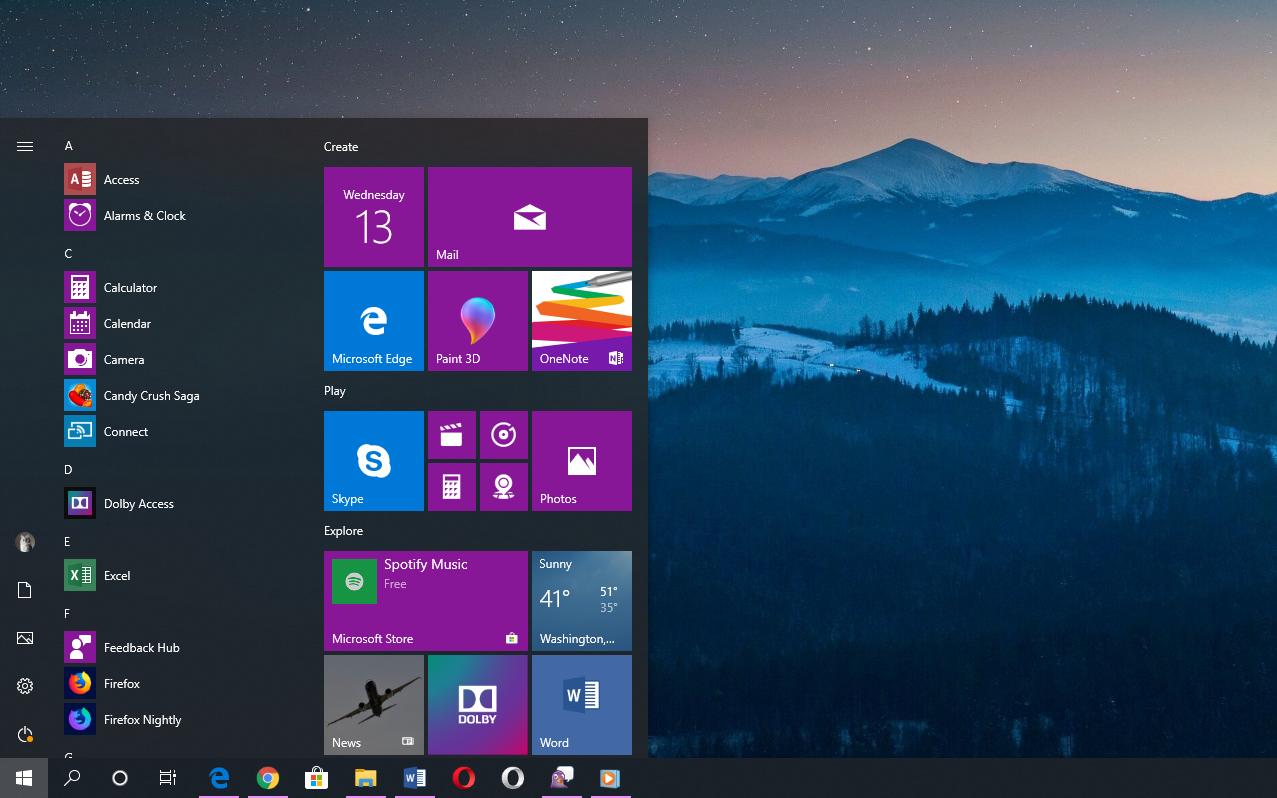This screenshot has width=1277, height=798.
Task: Expand the hamburger menu at the top
Action: 24,146
